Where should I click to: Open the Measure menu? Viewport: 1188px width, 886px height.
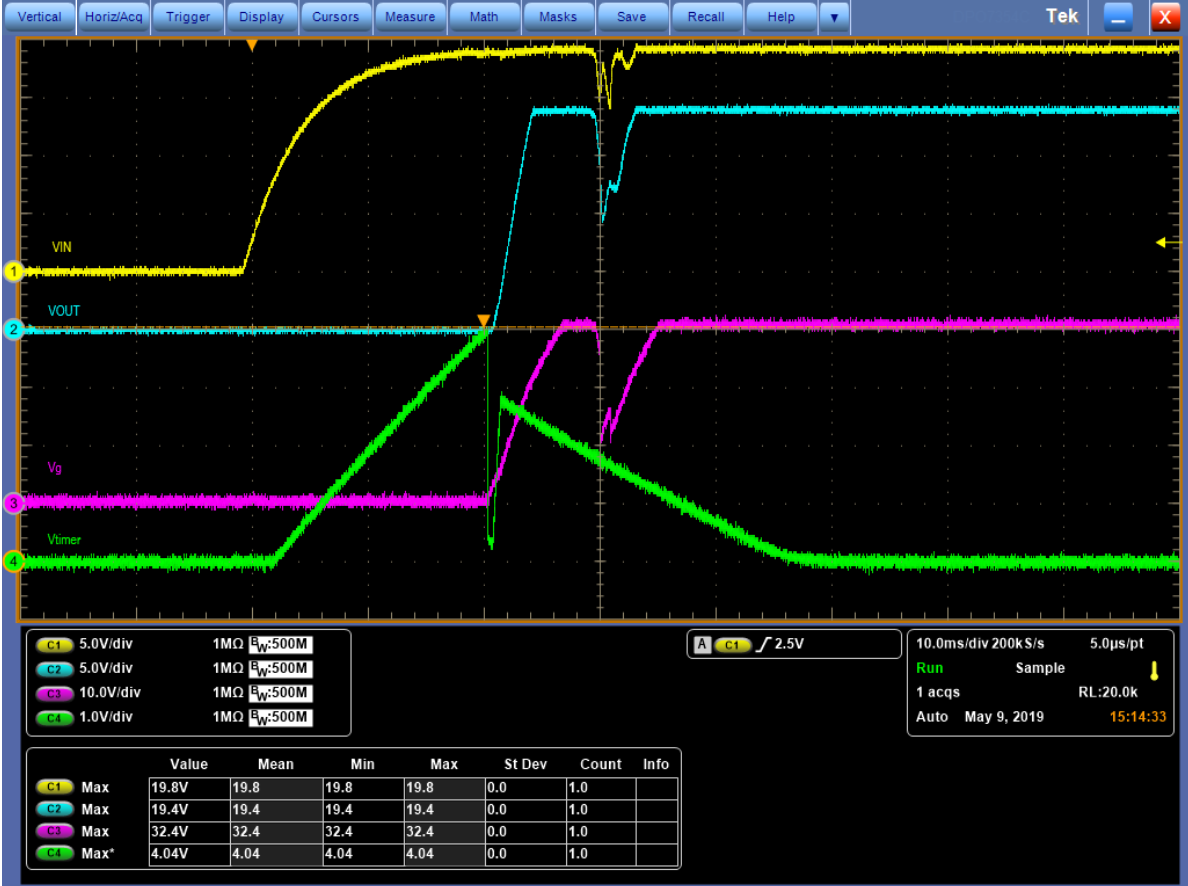409,17
